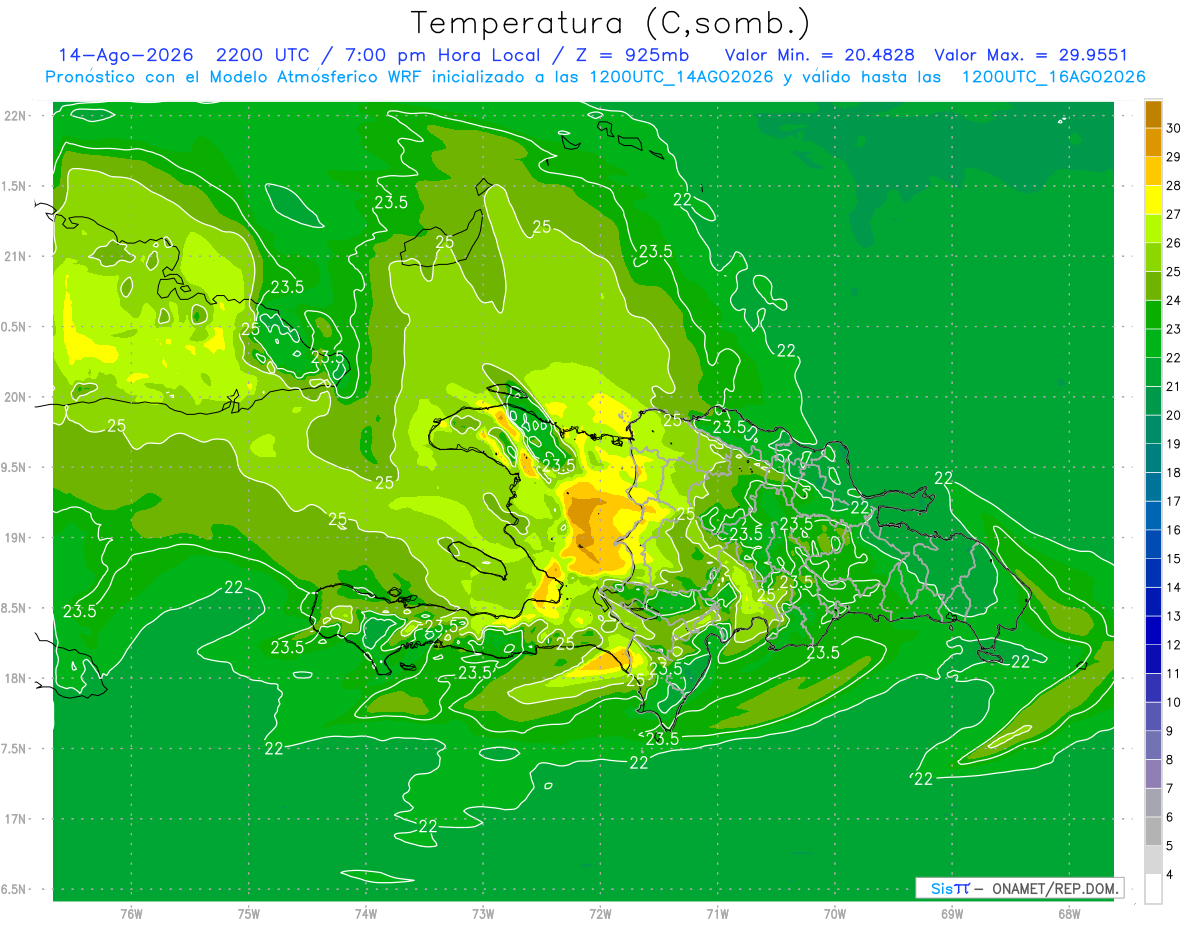The image size is (1200, 927).
Task: Click the "74W" longitude axis label
Action: coord(366,914)
